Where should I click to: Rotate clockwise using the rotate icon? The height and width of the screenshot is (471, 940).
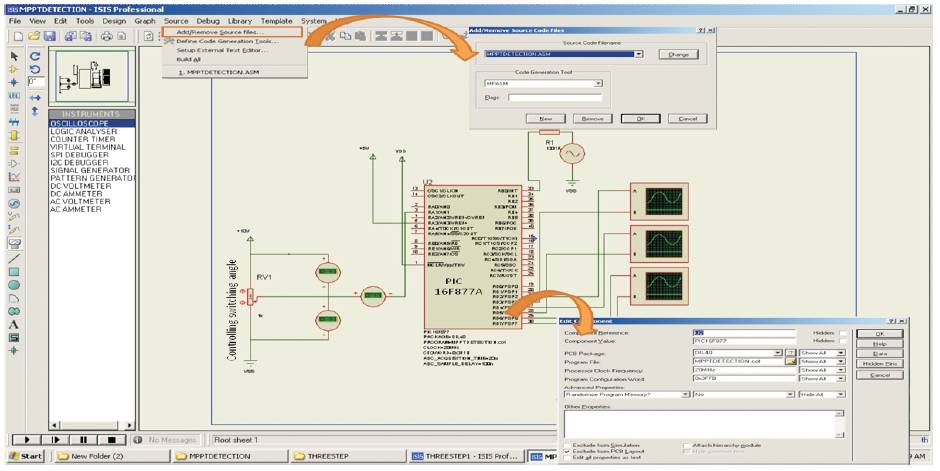tap(35, 56)
